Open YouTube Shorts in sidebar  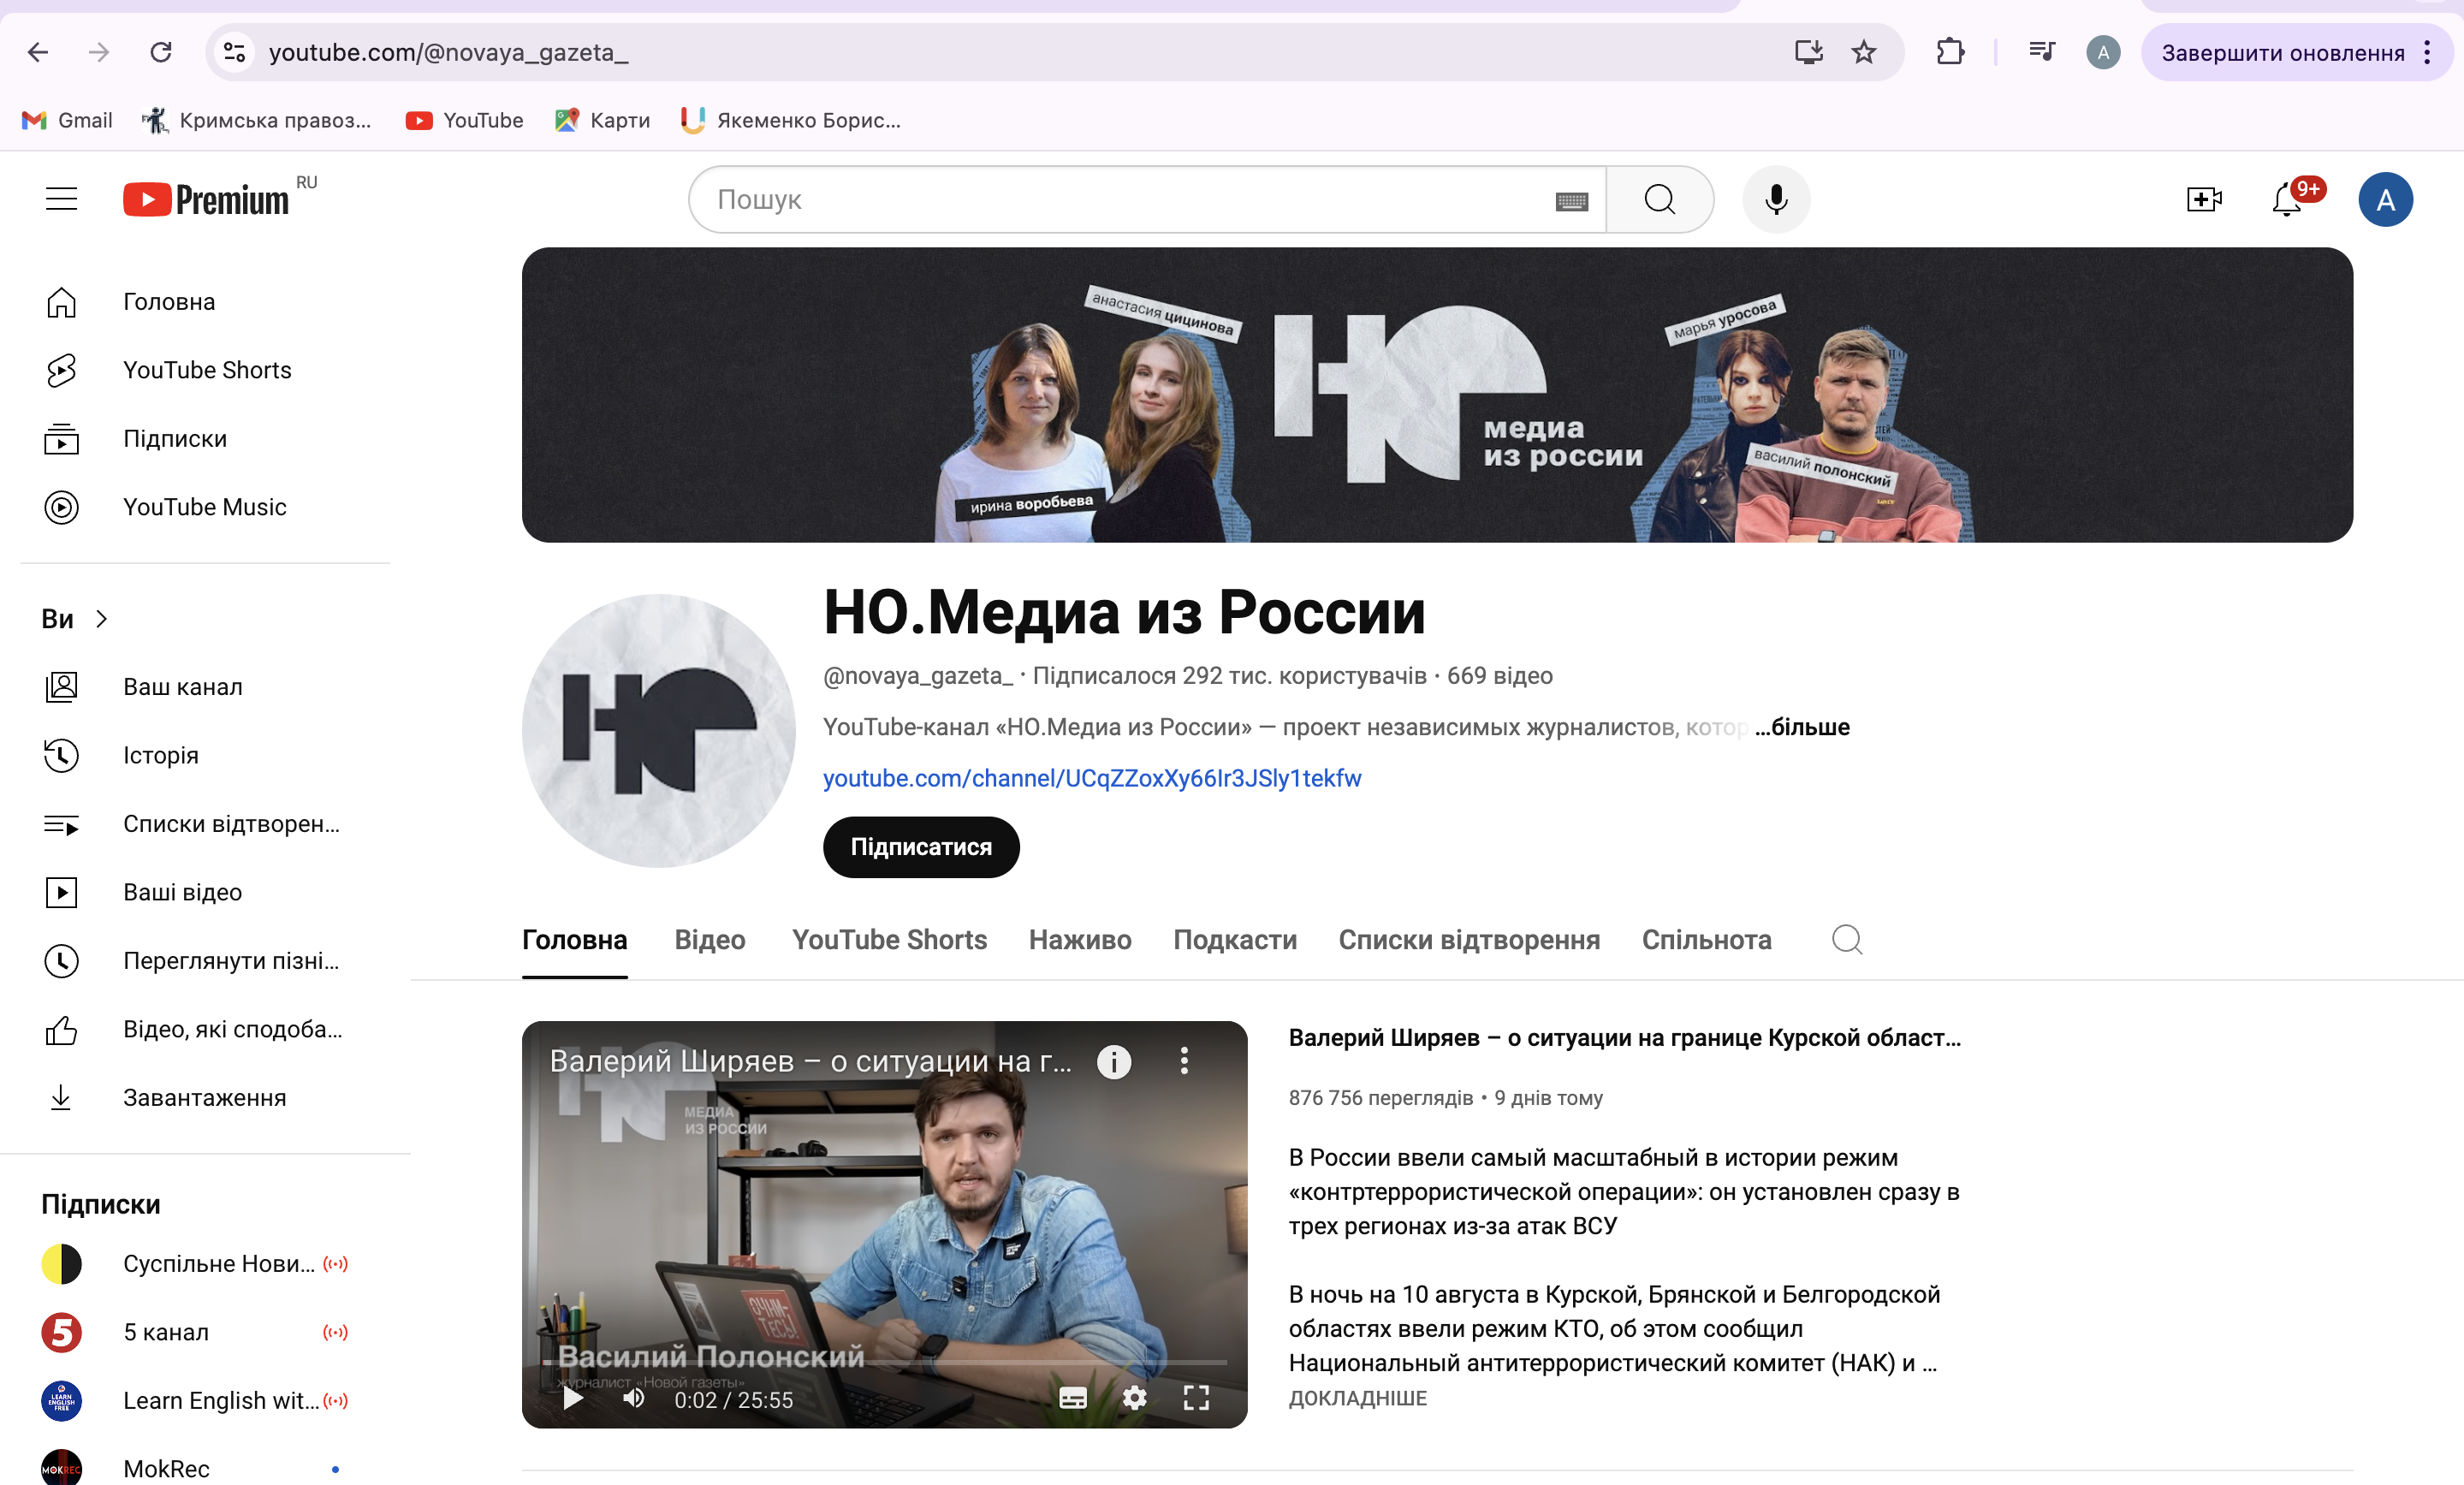click(x=205, y=370)
